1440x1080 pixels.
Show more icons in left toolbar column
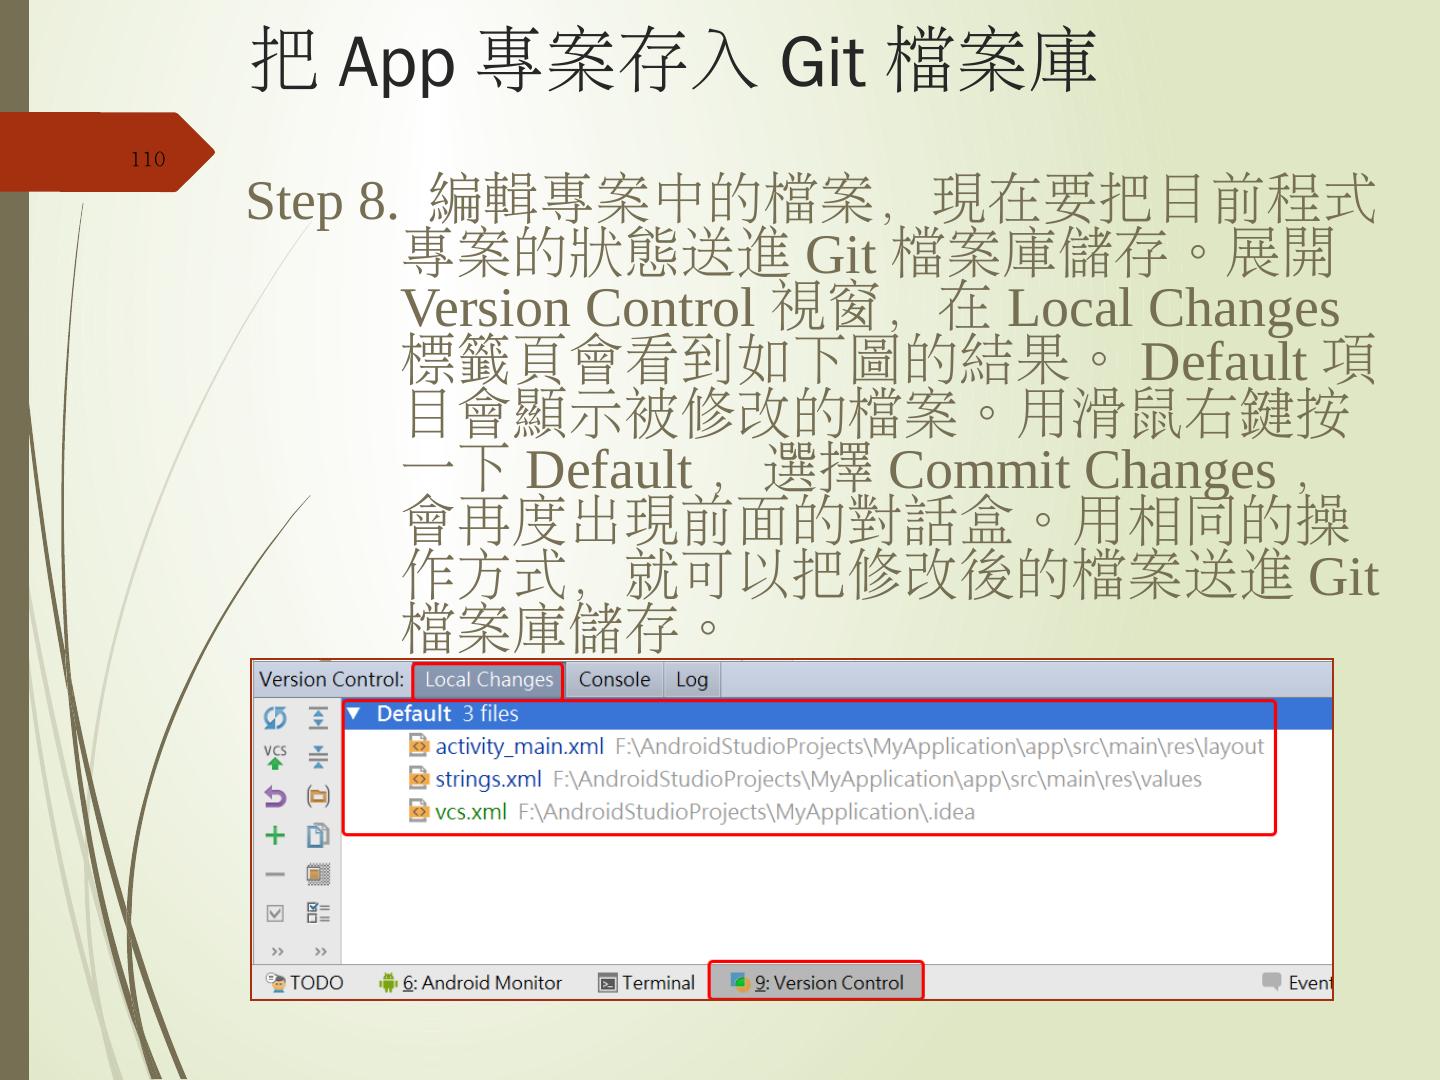[x=277, y=951]
